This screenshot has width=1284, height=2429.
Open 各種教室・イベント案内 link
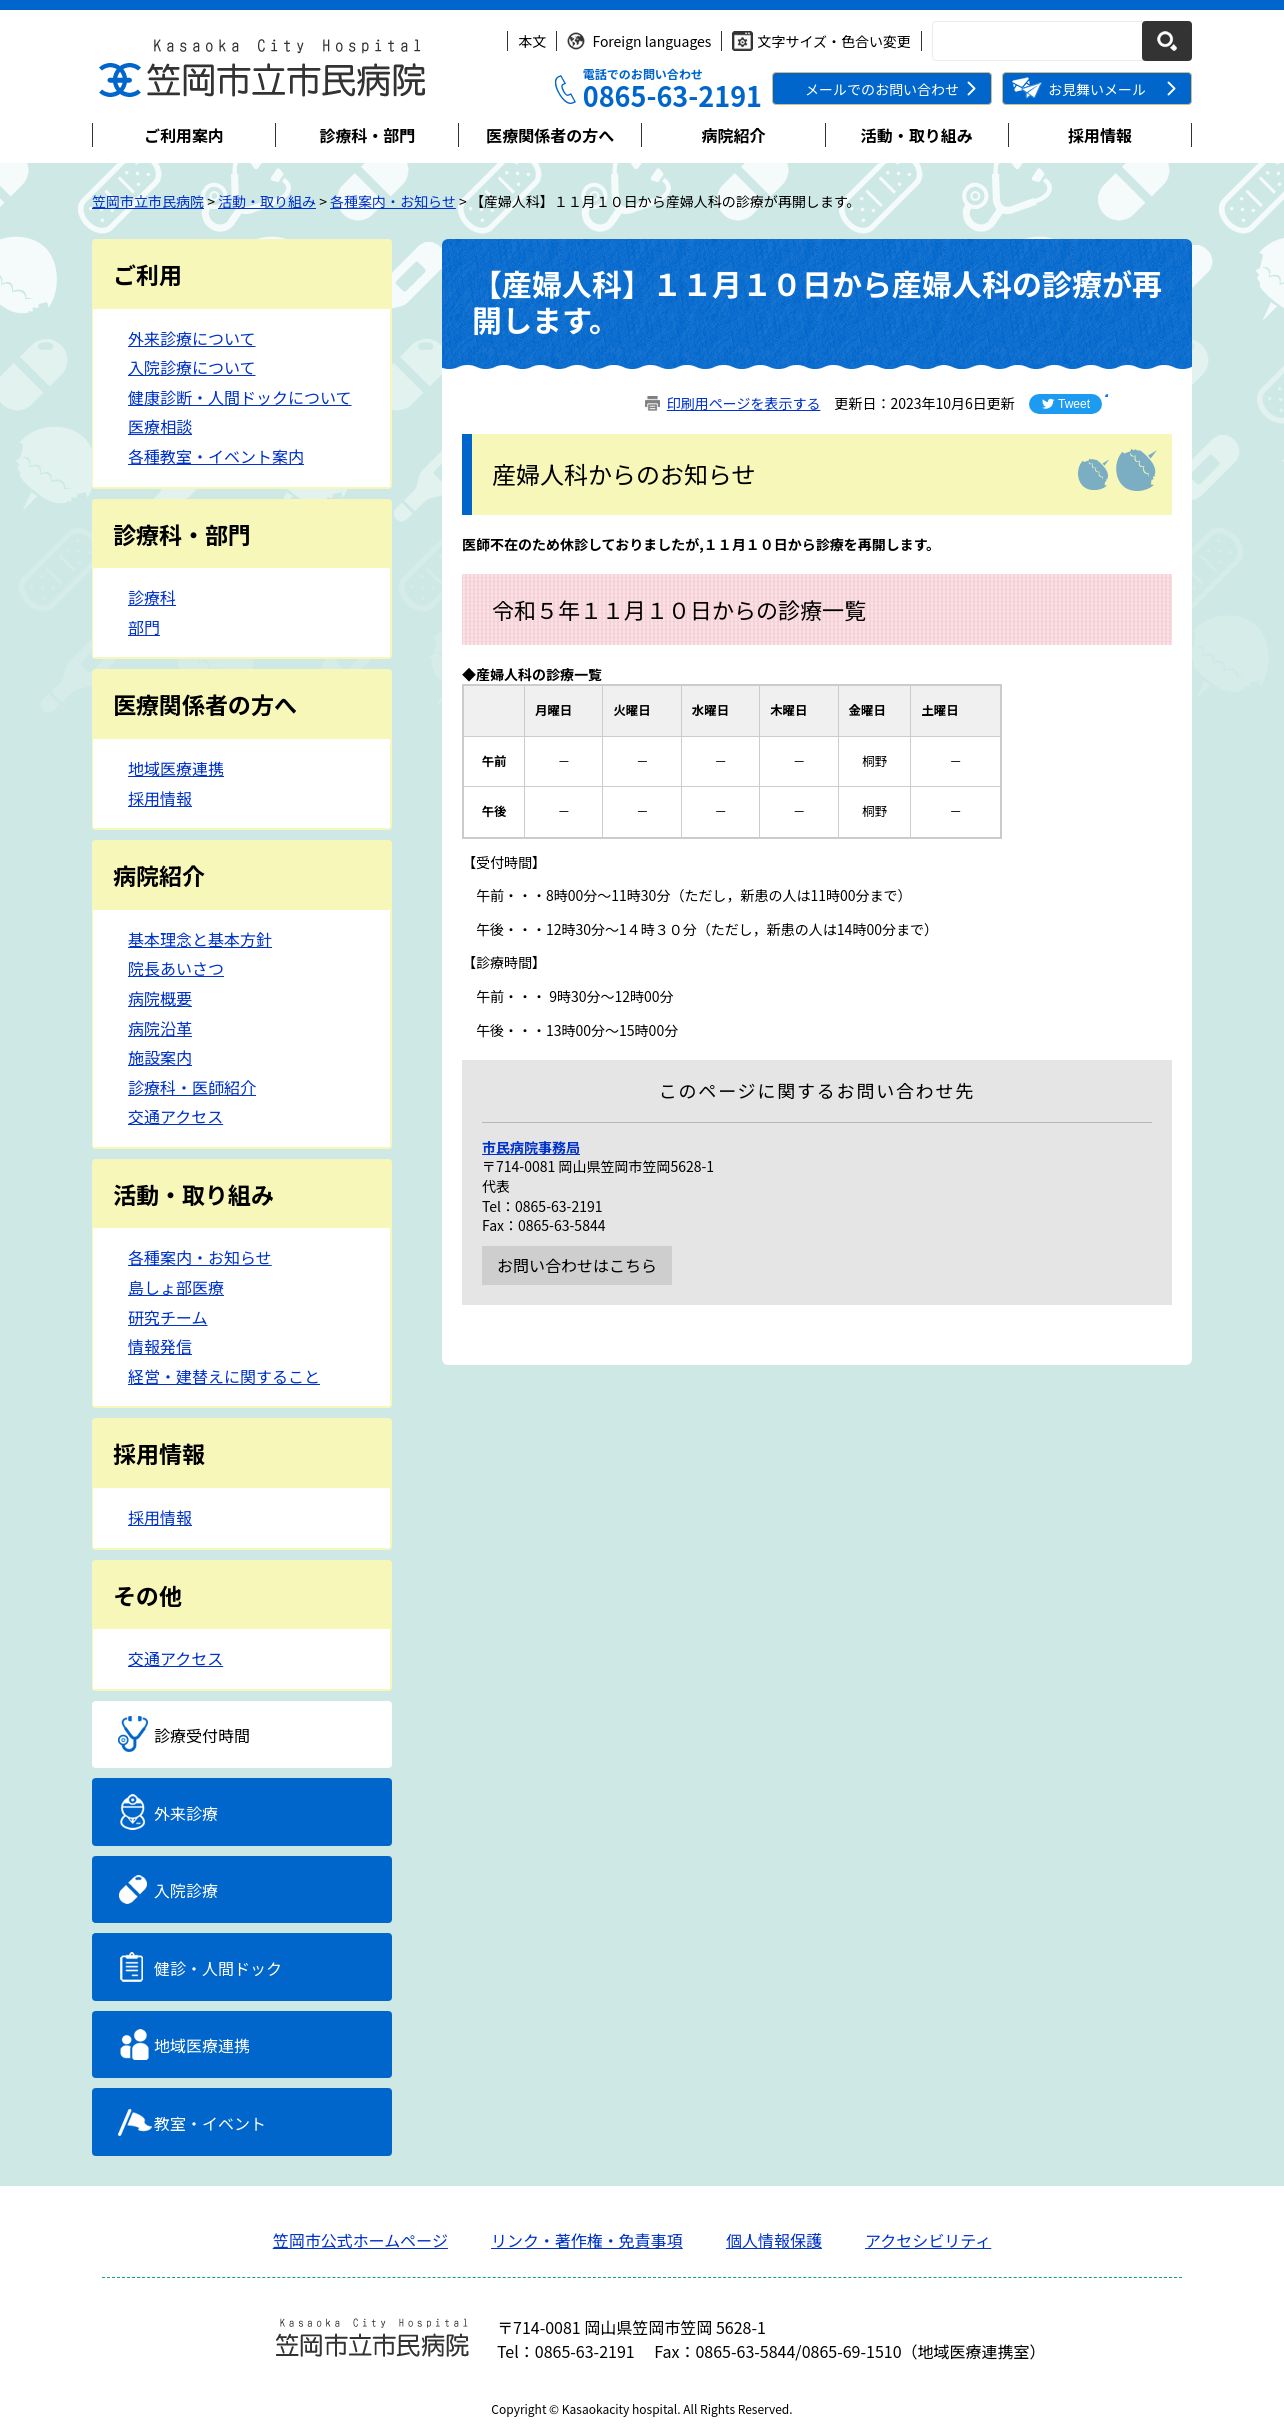click(216, 457)
